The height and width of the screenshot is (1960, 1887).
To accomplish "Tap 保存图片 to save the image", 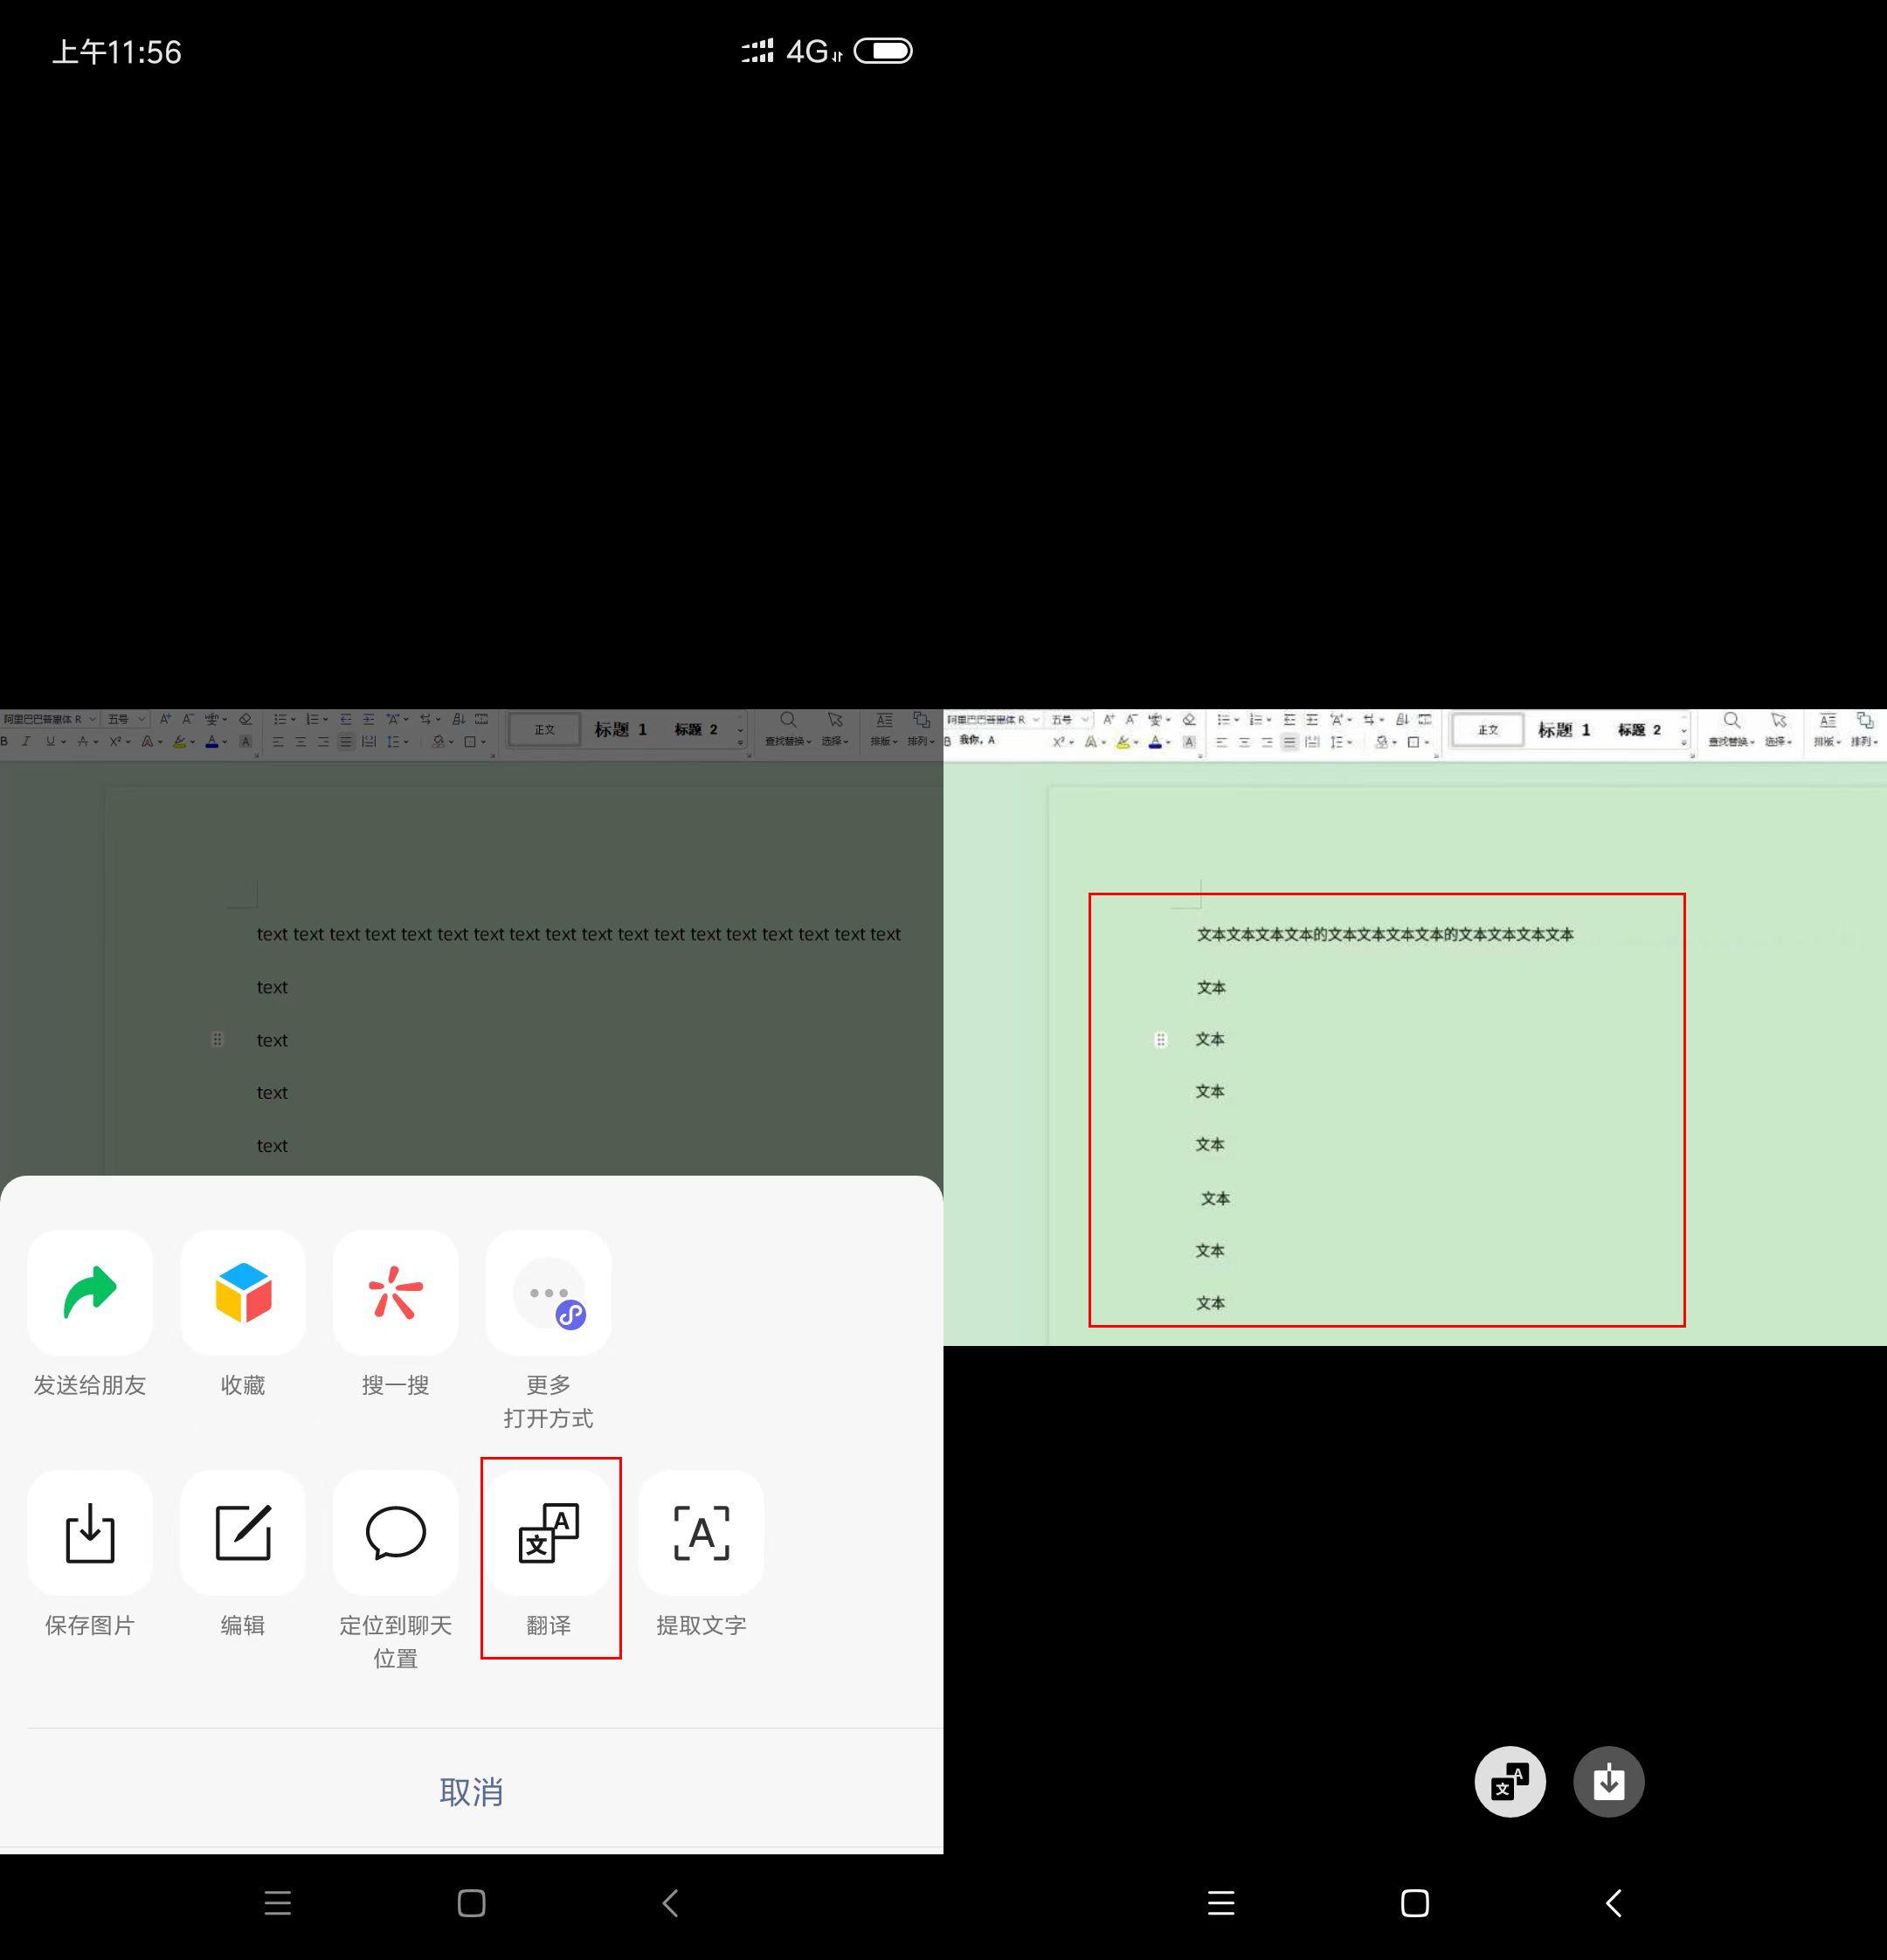I will pyautogui.click(x=90, y=1533).
